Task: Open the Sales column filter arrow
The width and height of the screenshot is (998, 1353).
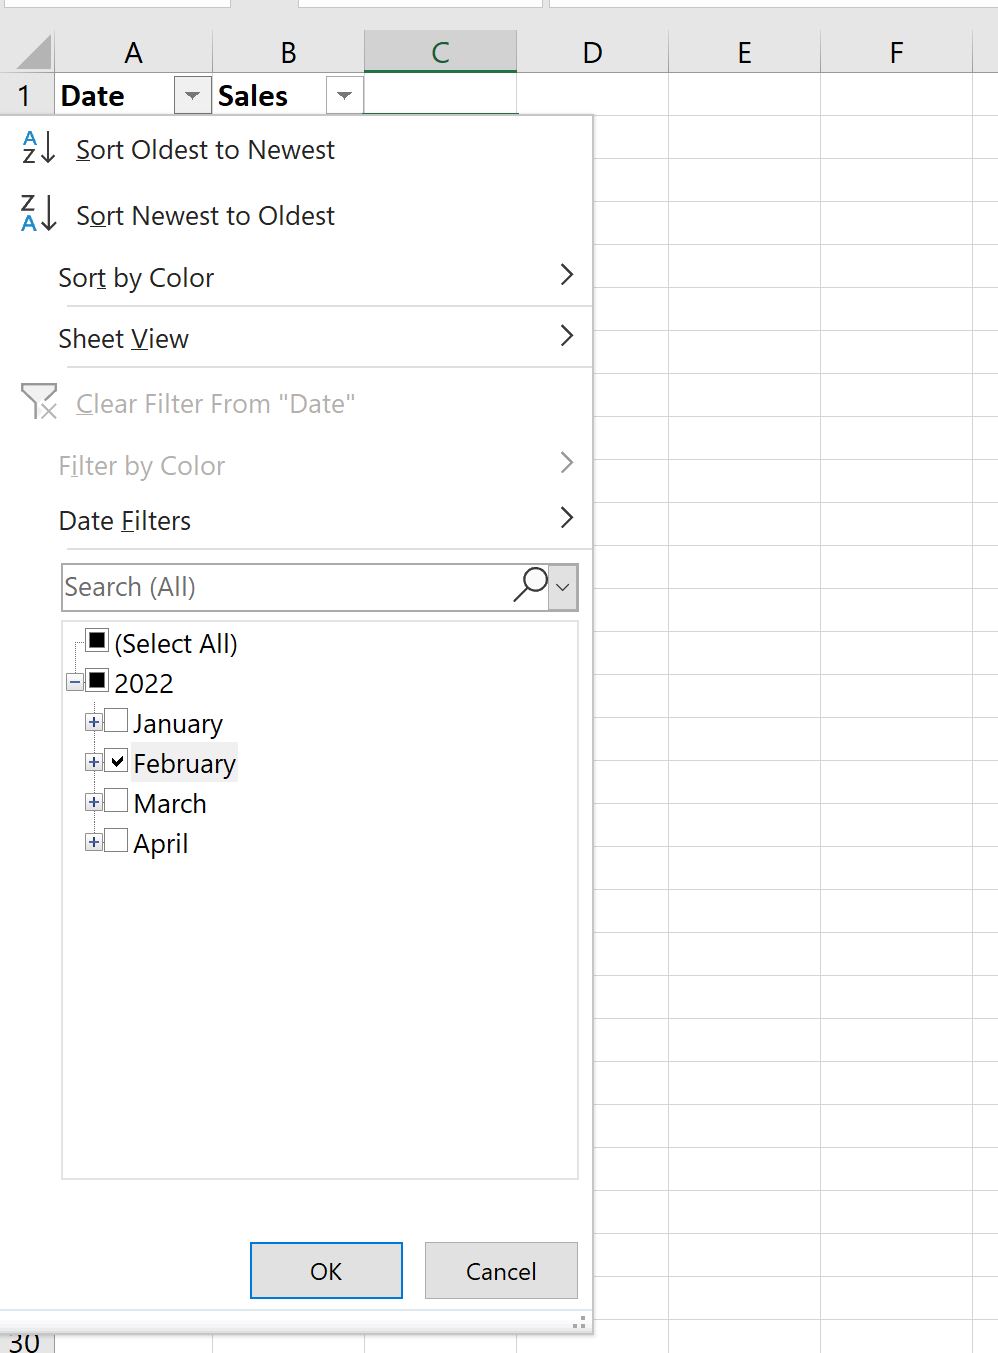Action: click(344, 96)
